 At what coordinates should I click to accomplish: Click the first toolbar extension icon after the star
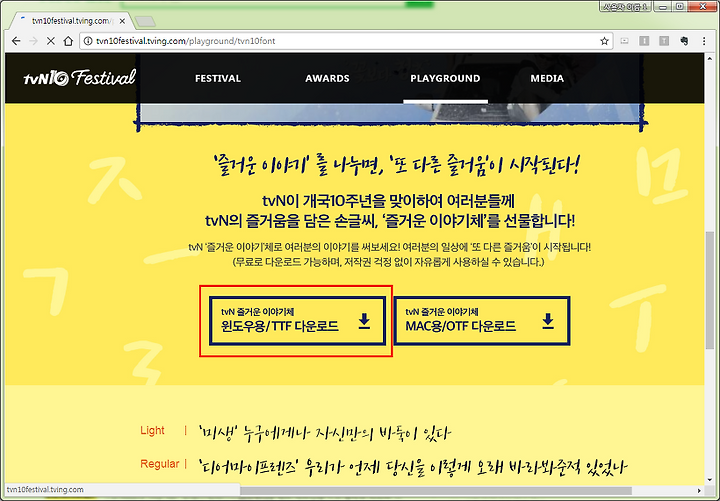click(x=624, y=41)
